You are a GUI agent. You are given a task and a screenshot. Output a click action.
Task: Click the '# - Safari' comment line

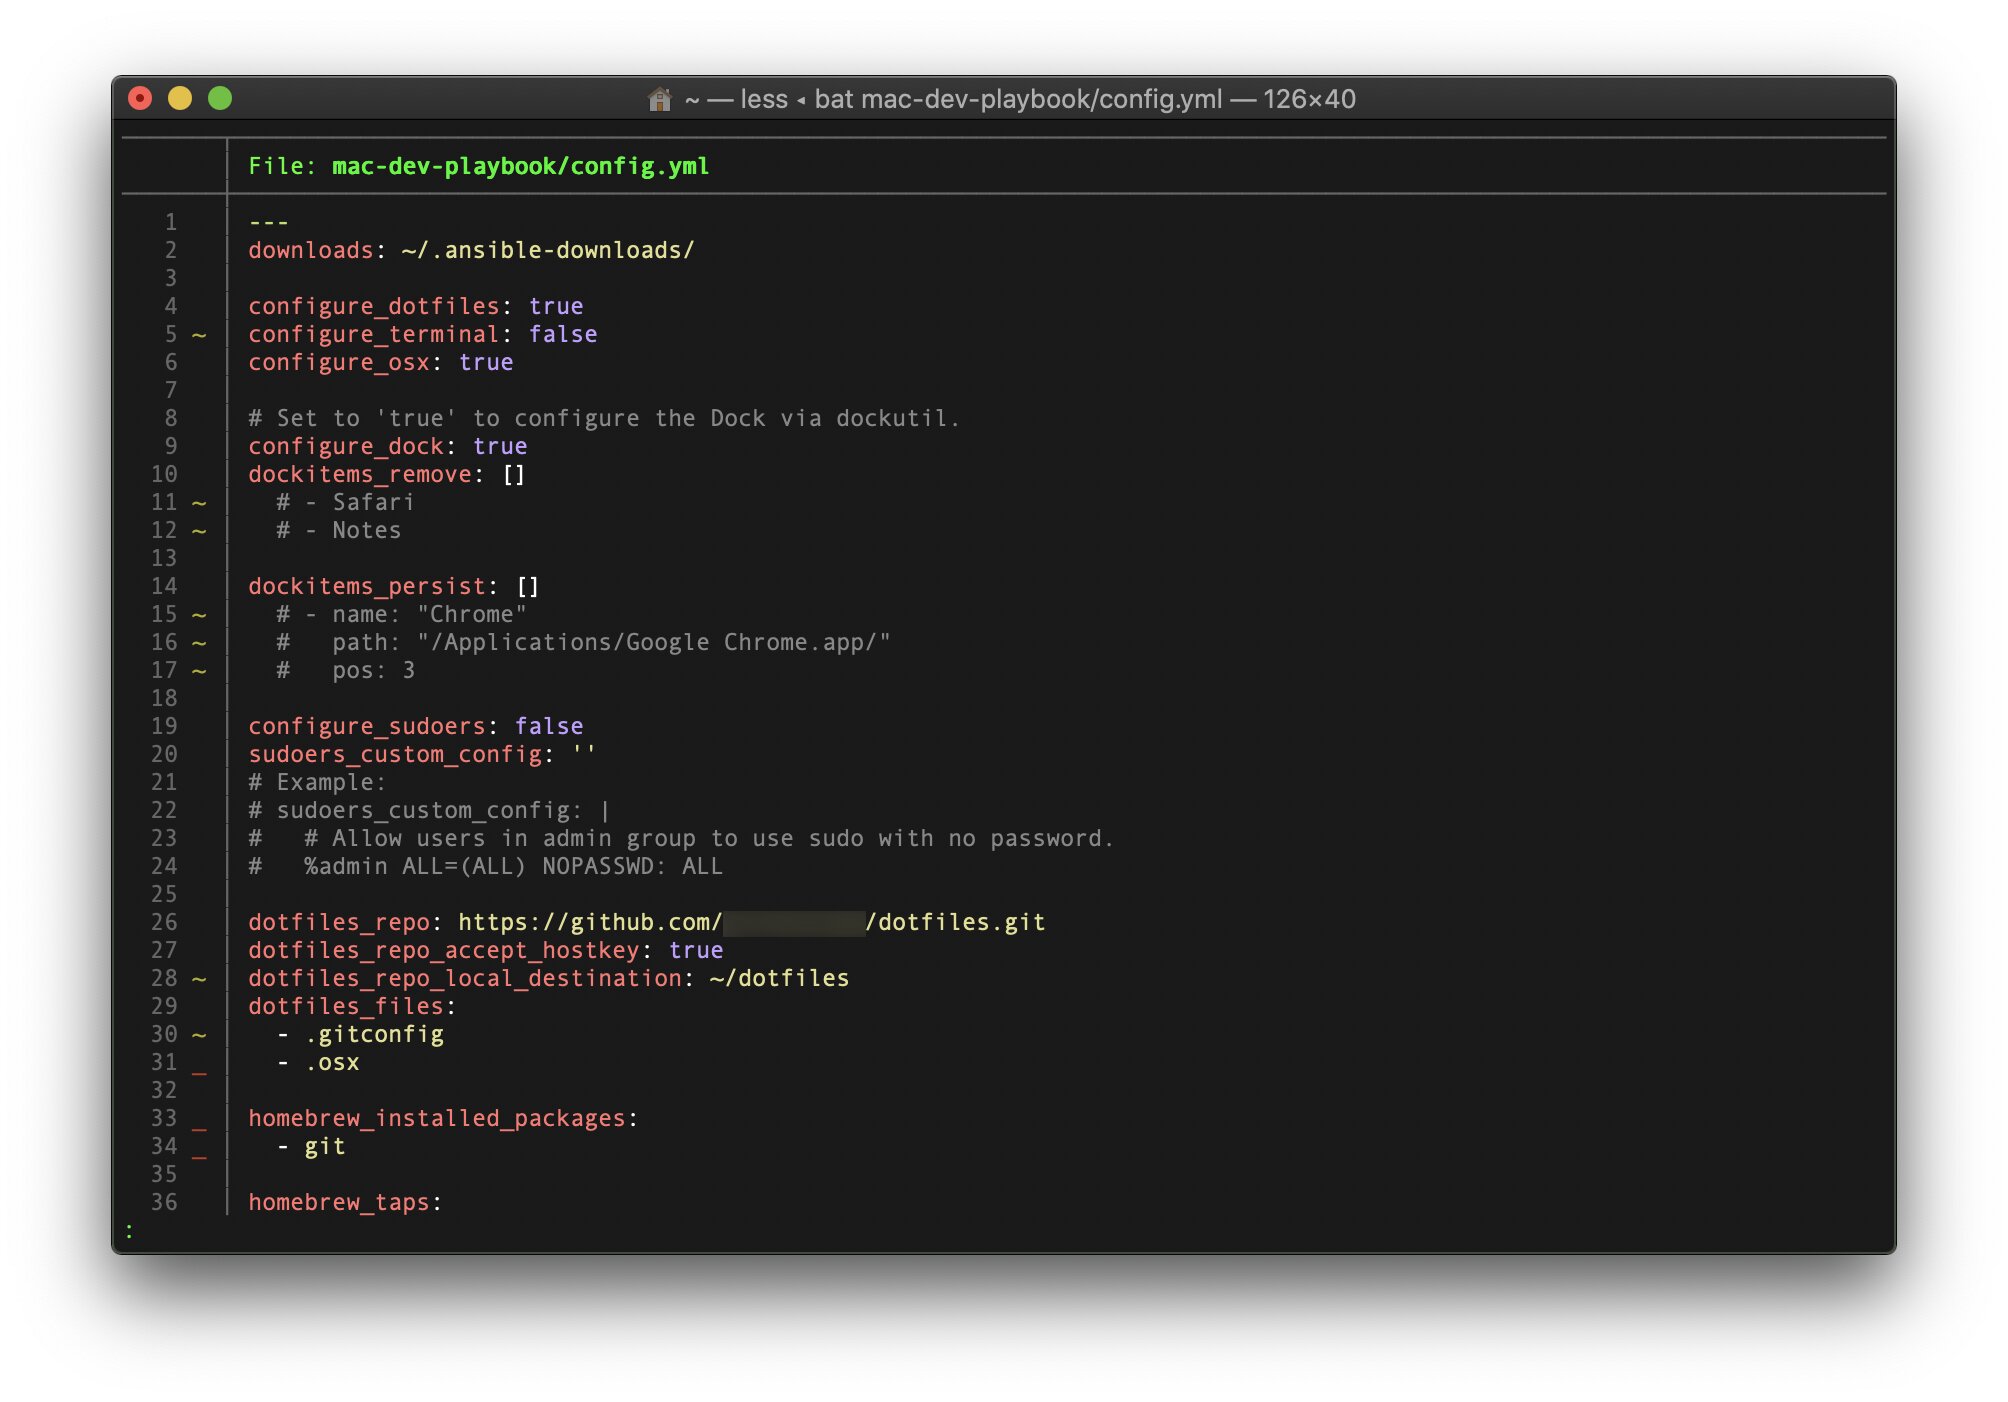(345, 502)
